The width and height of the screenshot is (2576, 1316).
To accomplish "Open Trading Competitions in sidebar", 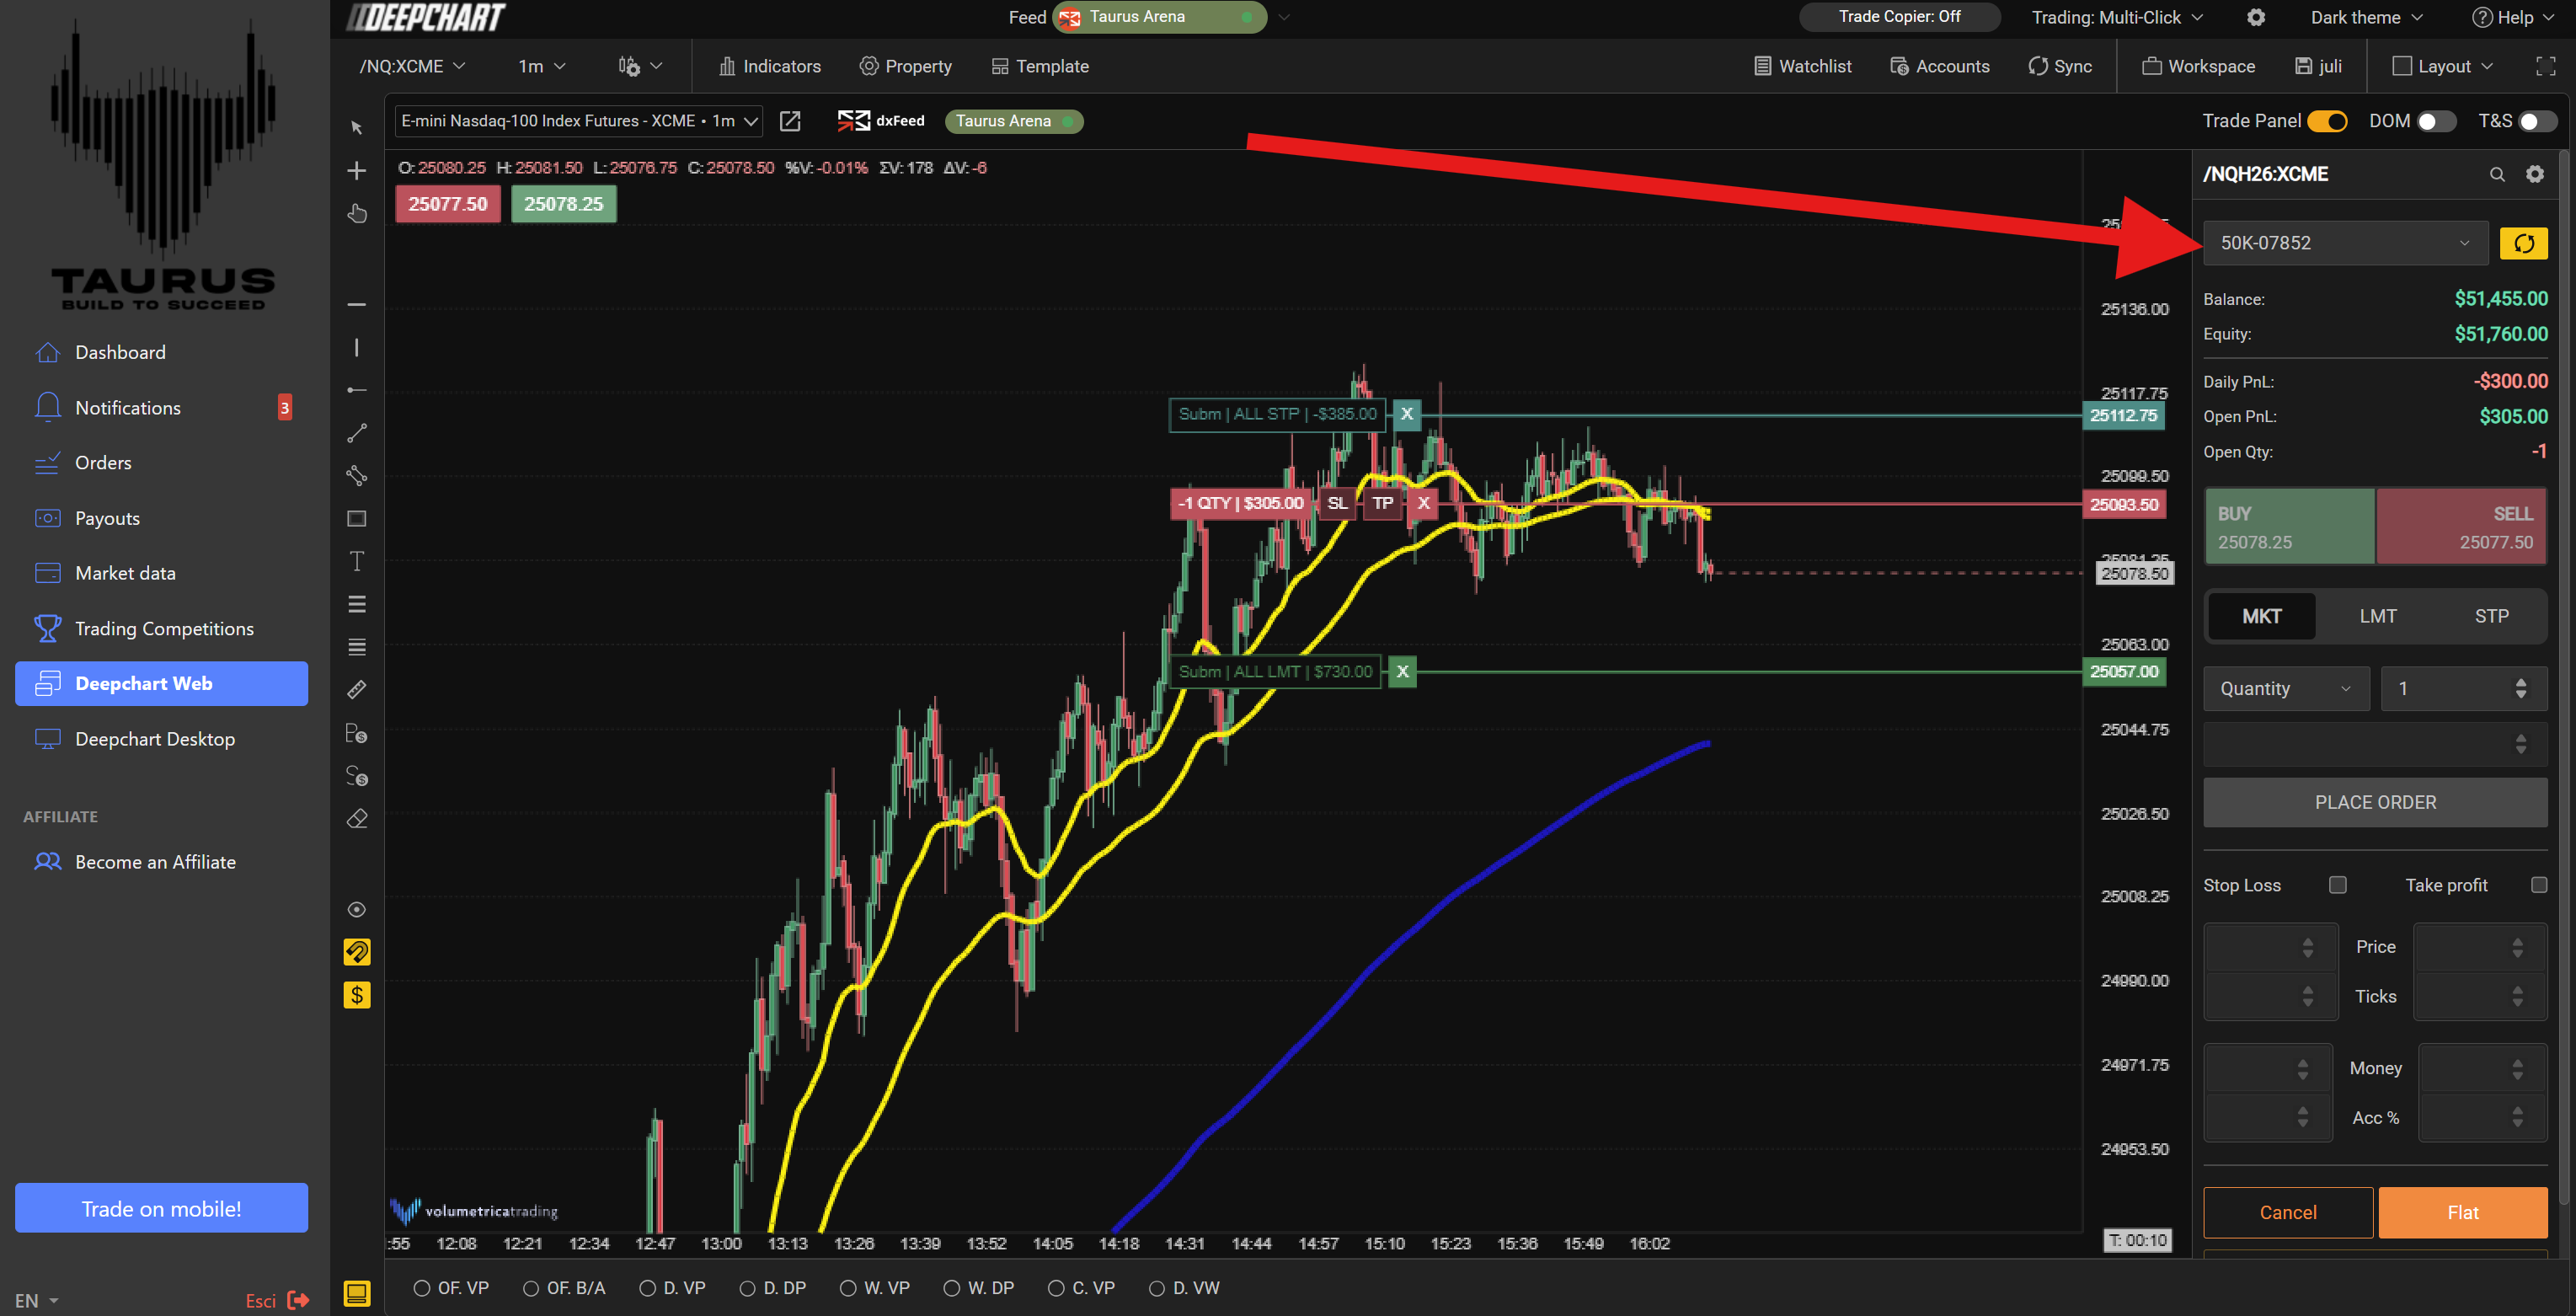I will [164, 628].
